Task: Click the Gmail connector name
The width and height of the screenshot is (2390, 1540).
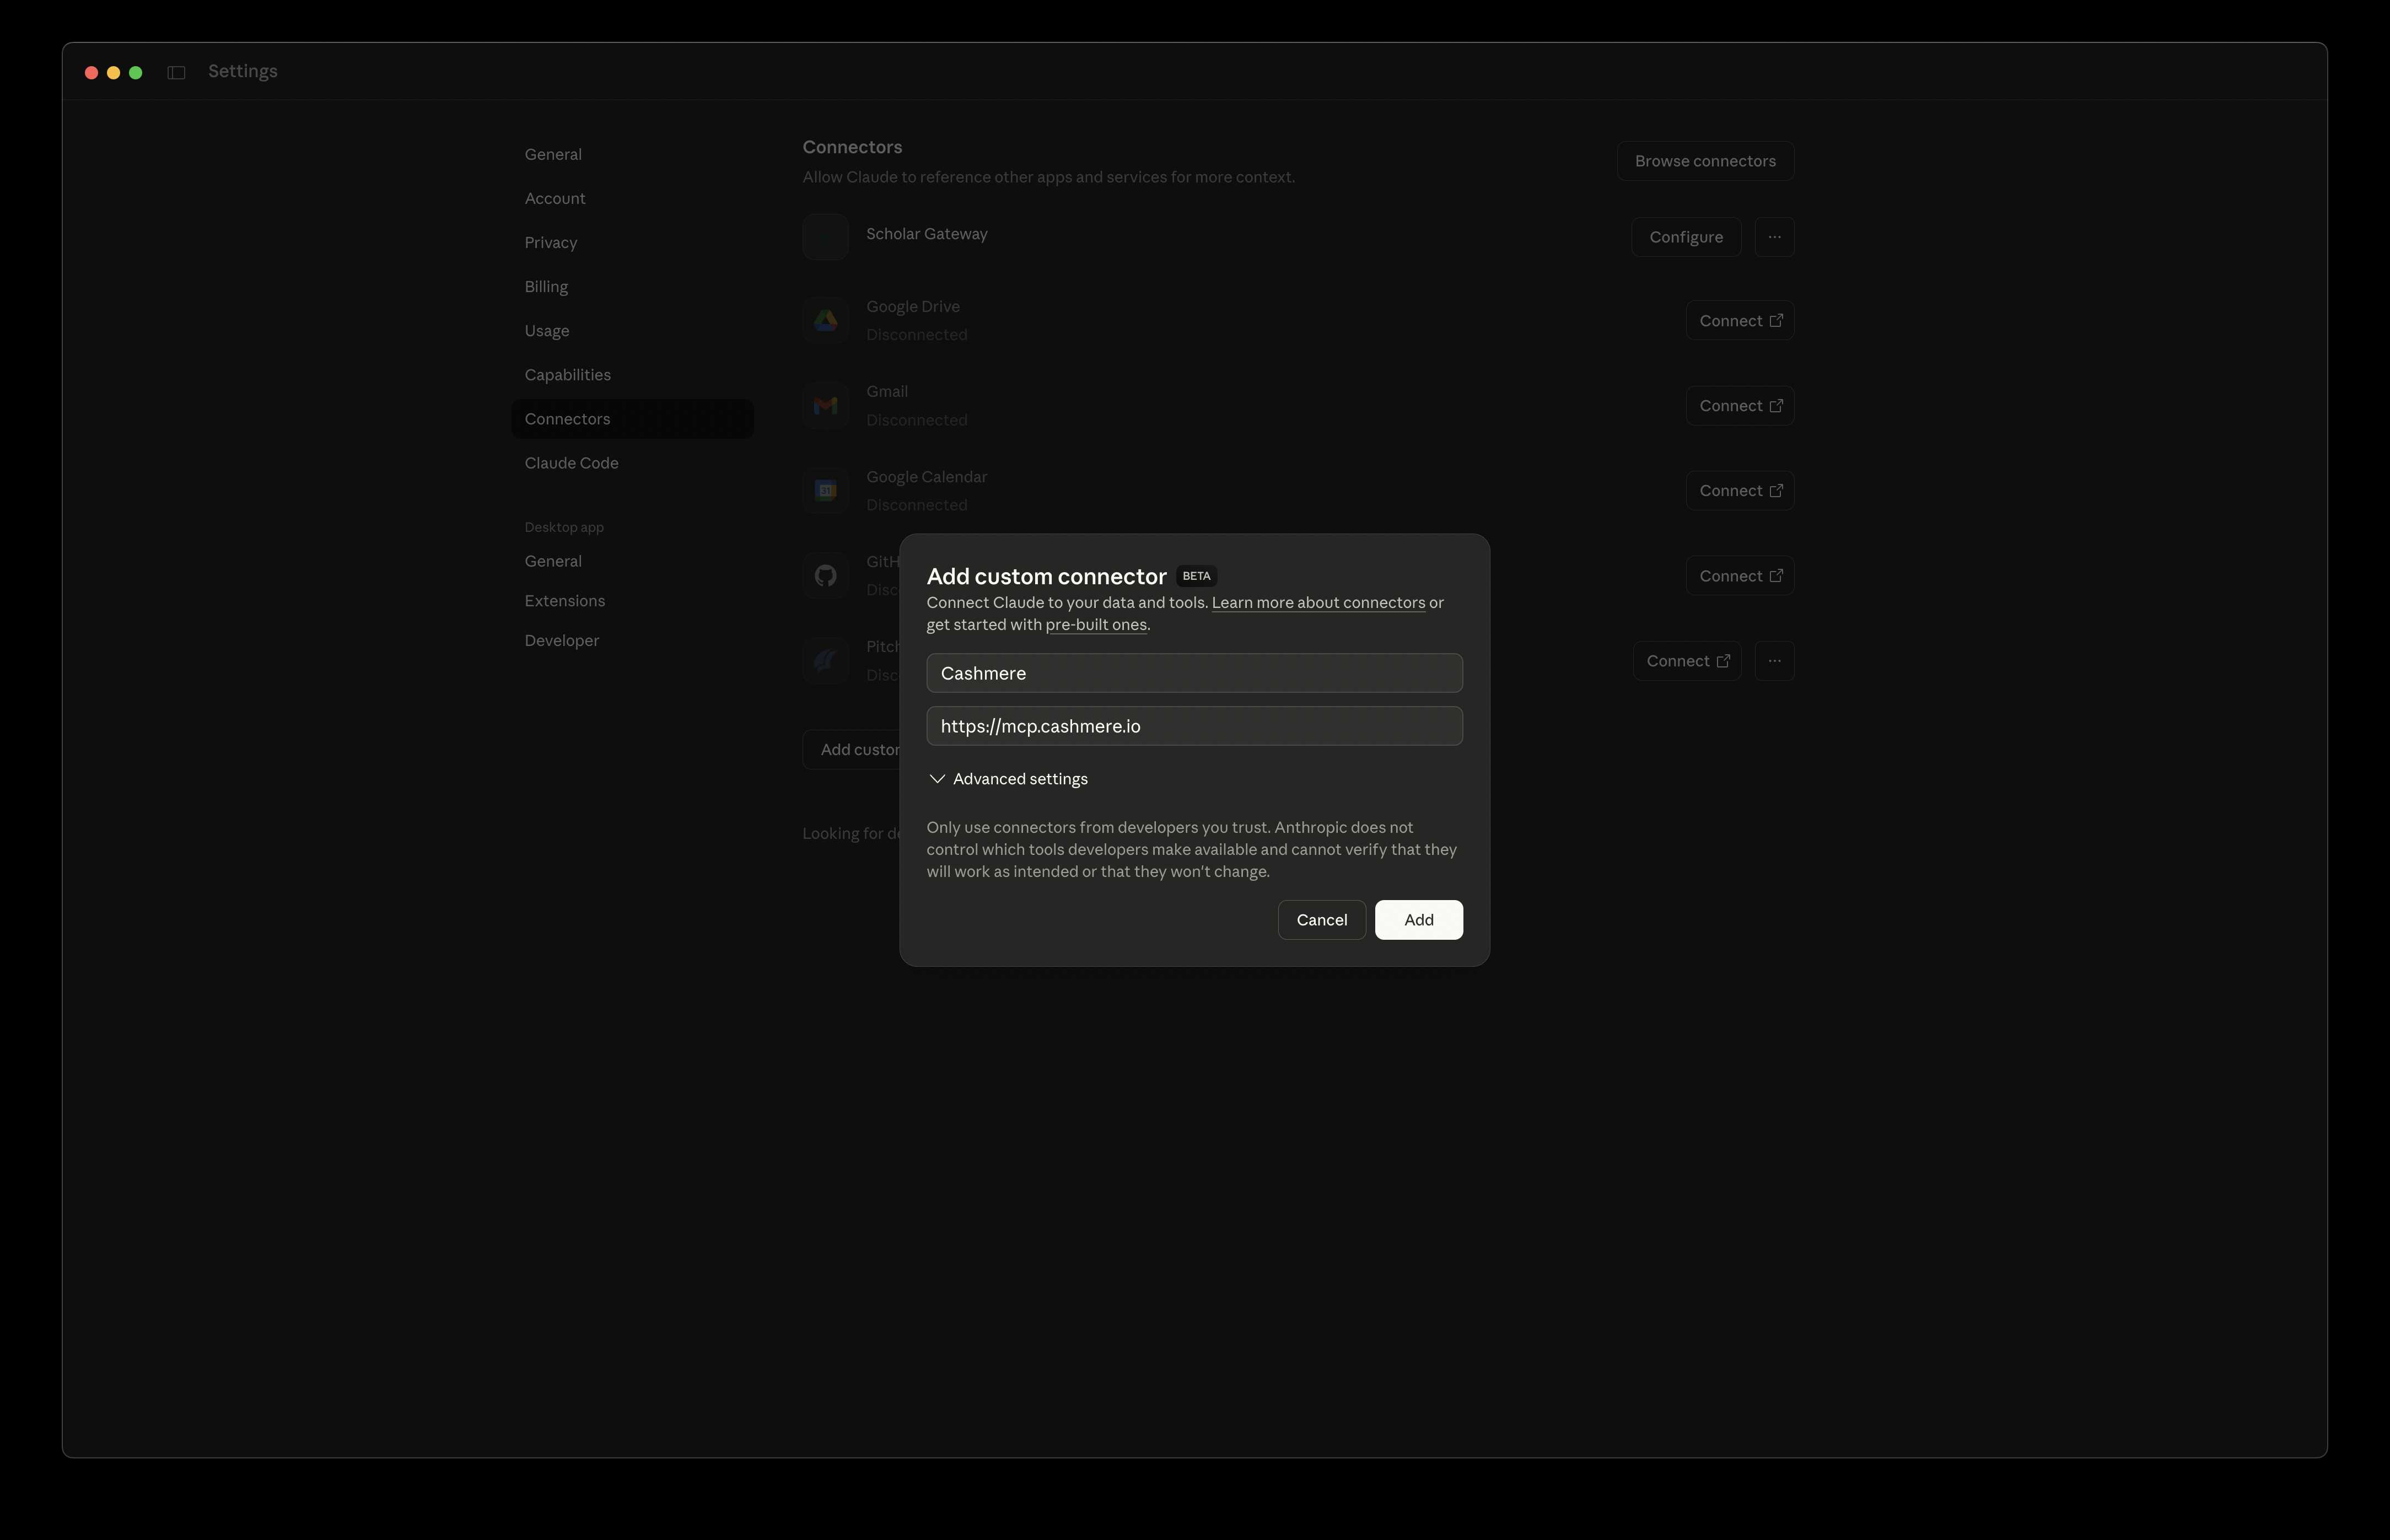Action: point(887,392)
